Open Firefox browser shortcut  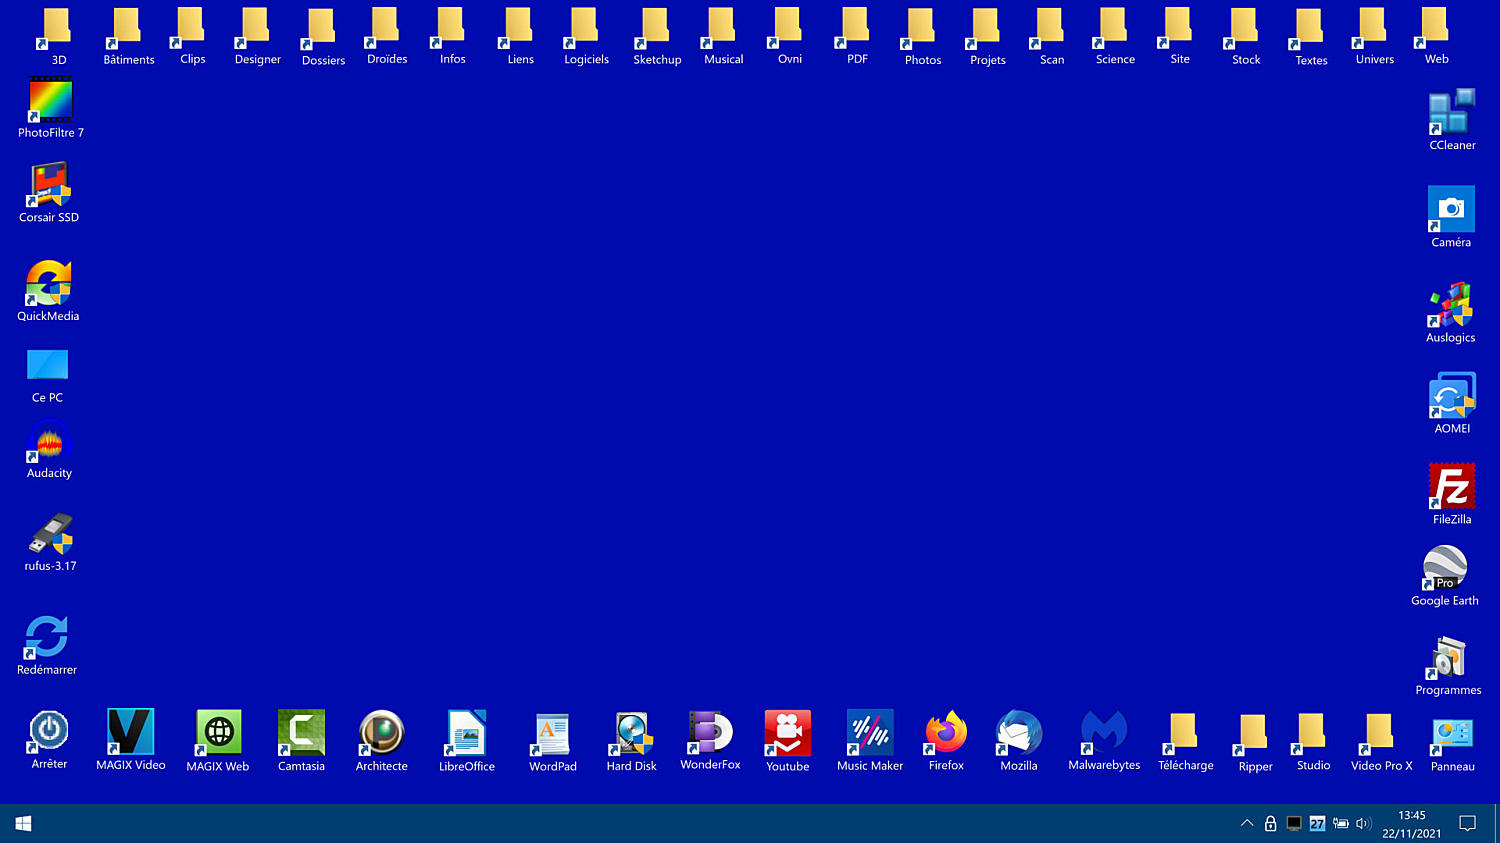946,733
